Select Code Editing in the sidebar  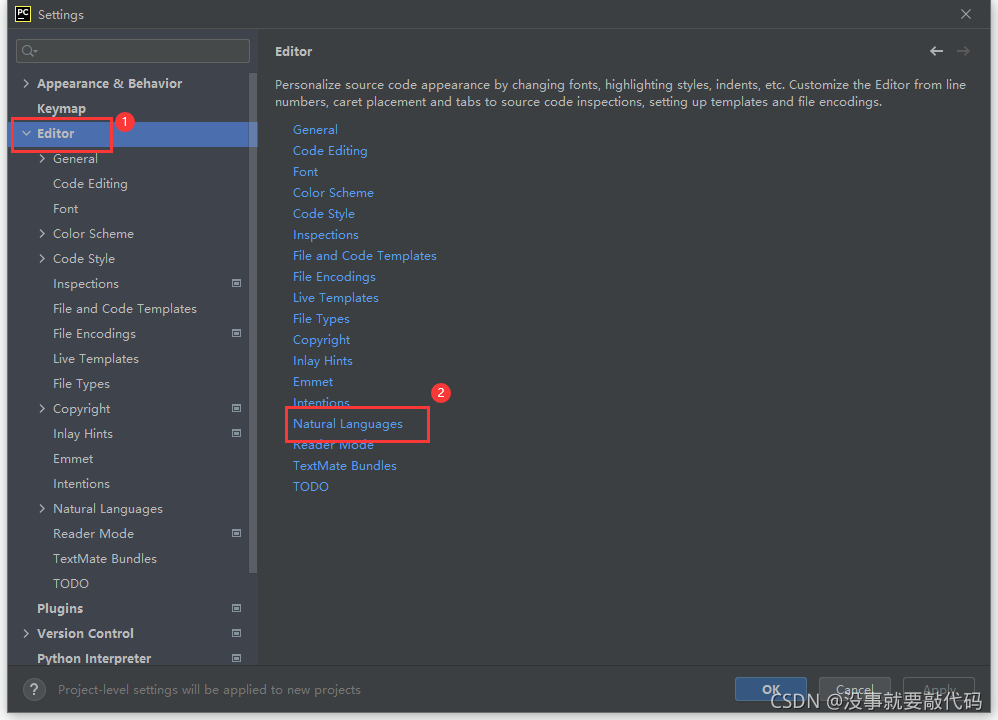coord(90,183)
